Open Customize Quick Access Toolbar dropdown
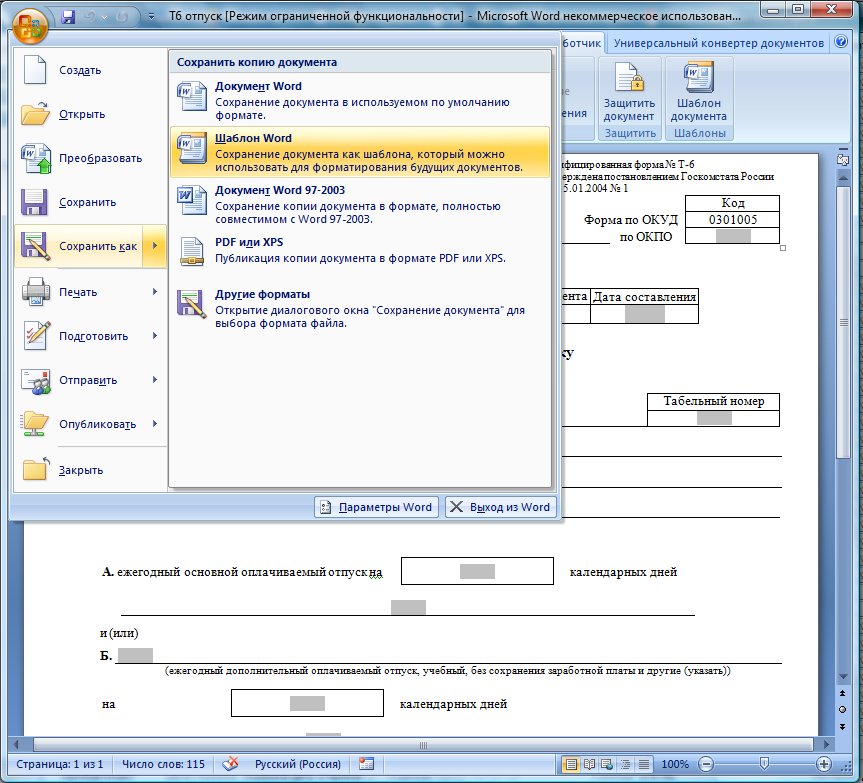The width and height of the screenshot is (863, 783). pos(151,17)
